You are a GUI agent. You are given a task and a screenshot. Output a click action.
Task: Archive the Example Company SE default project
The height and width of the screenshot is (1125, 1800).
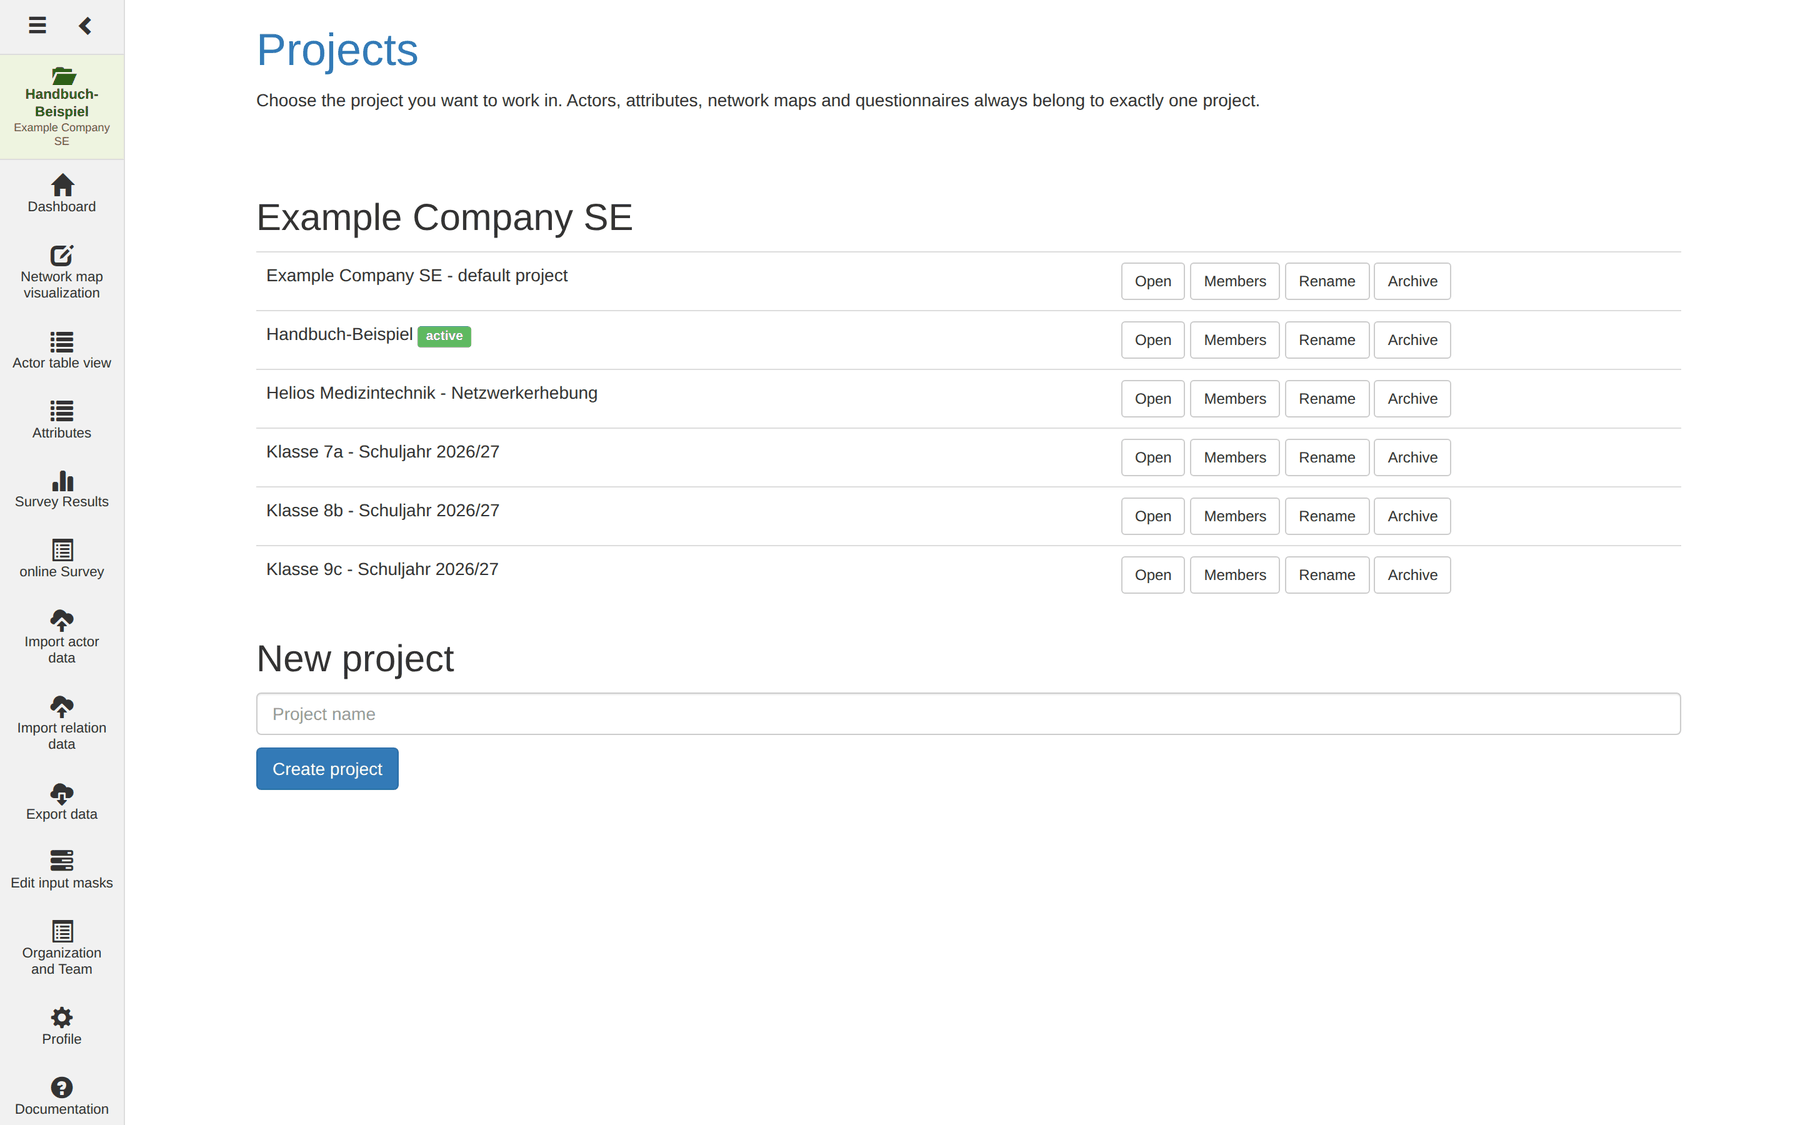1412,281
